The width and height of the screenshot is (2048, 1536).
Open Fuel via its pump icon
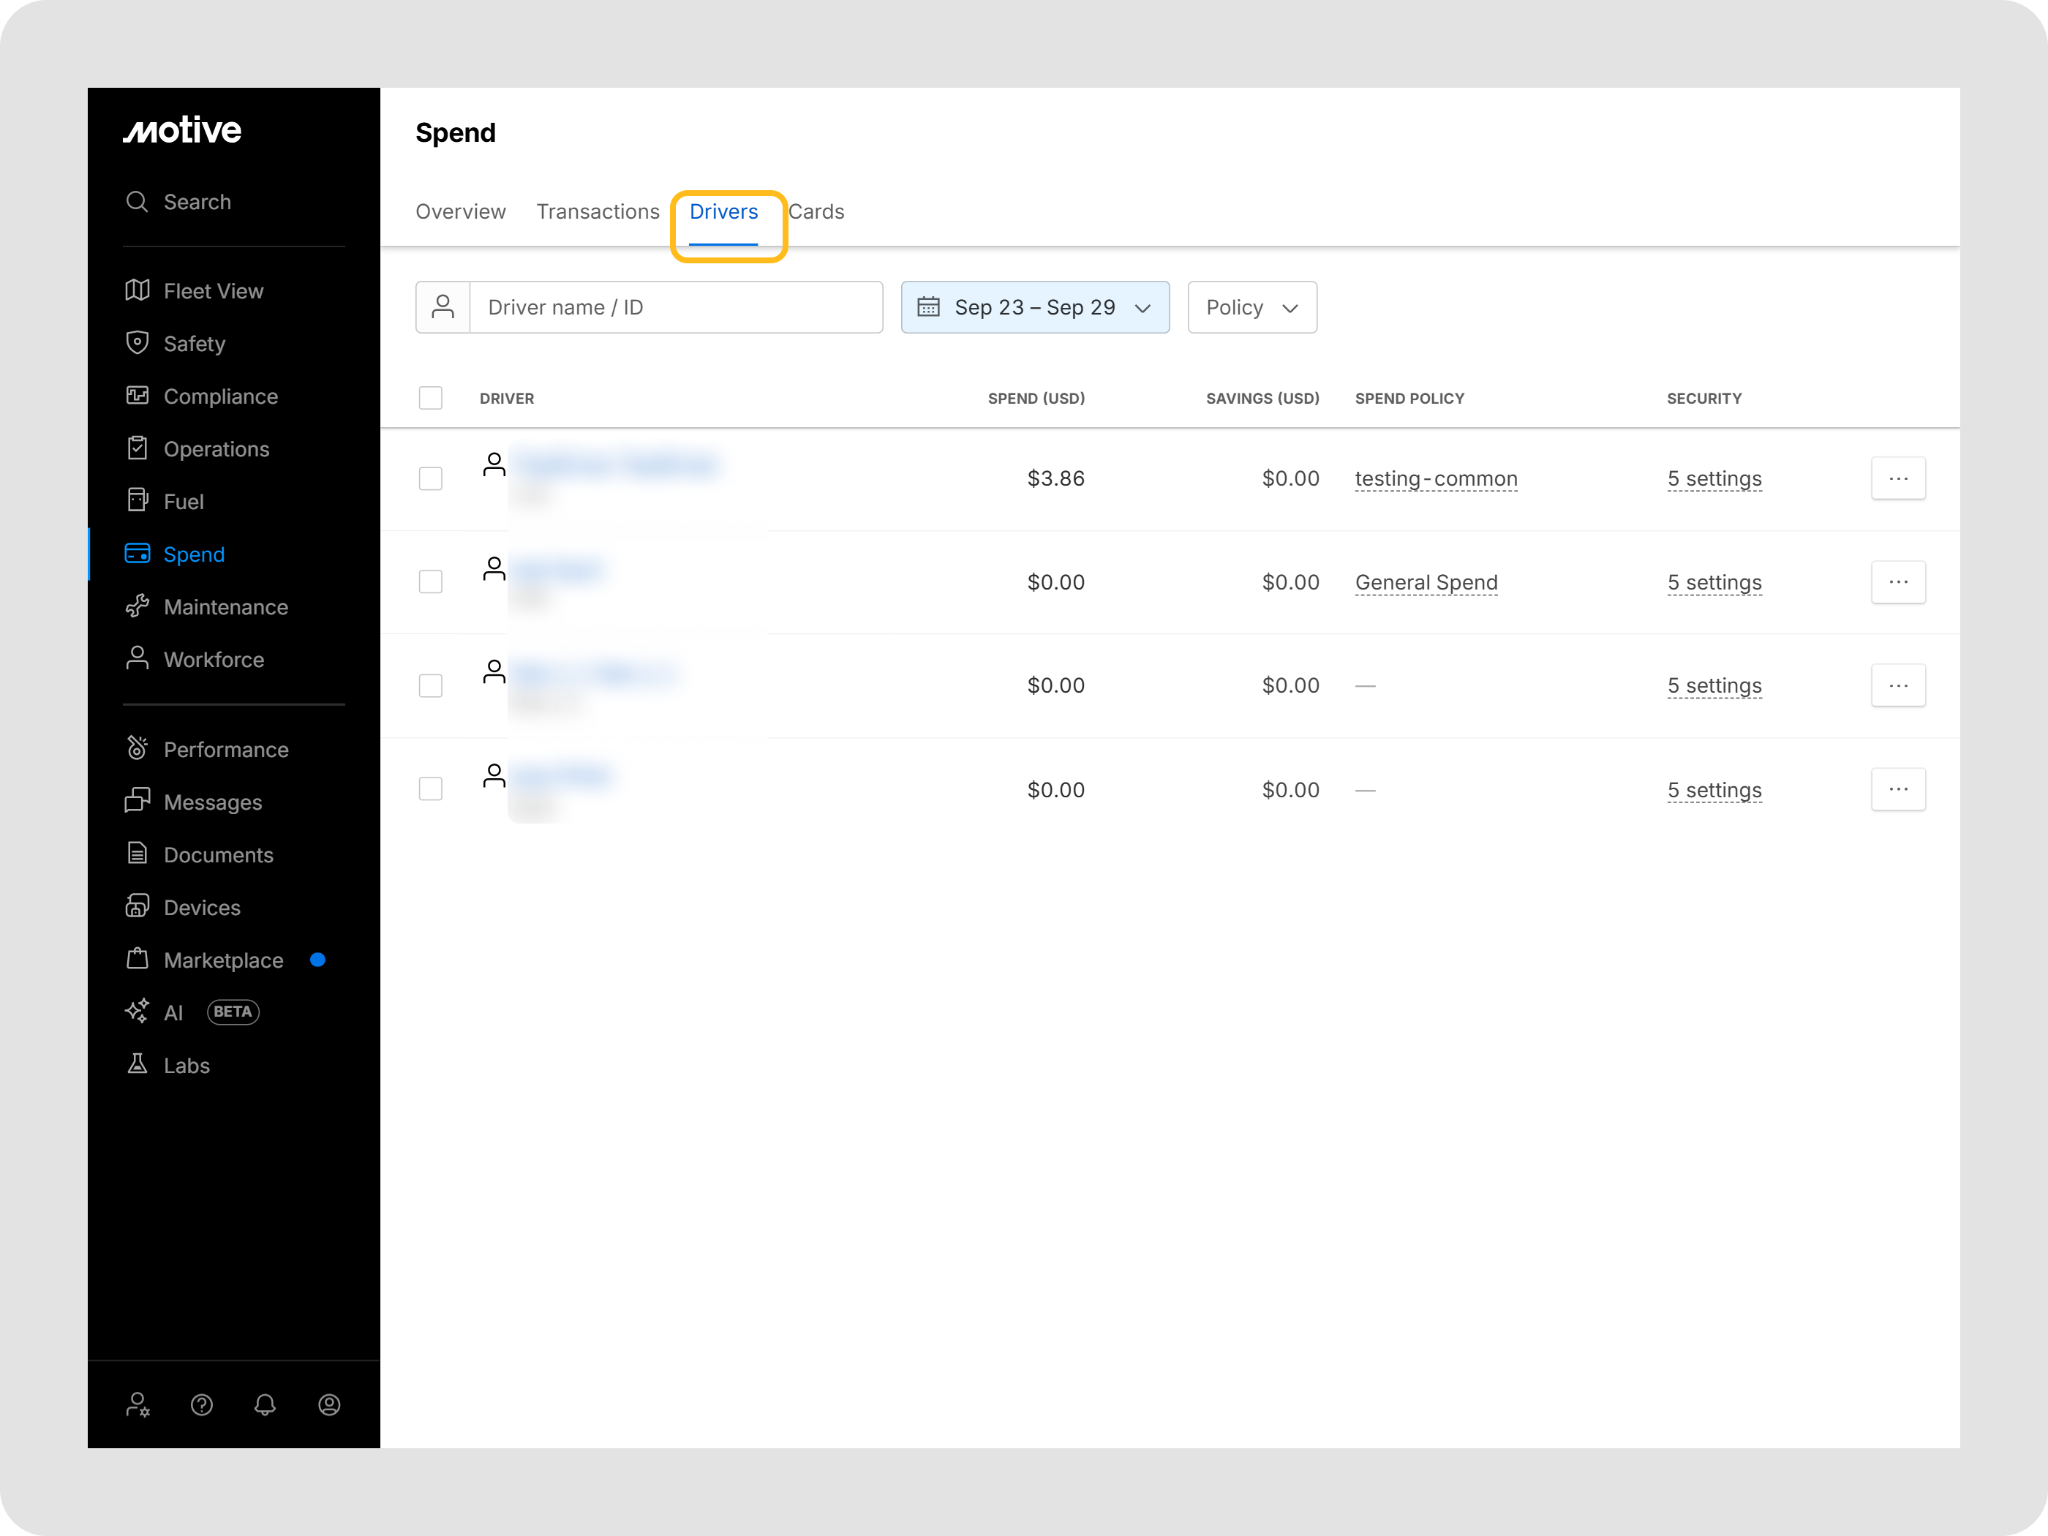[x=137, y=500]
